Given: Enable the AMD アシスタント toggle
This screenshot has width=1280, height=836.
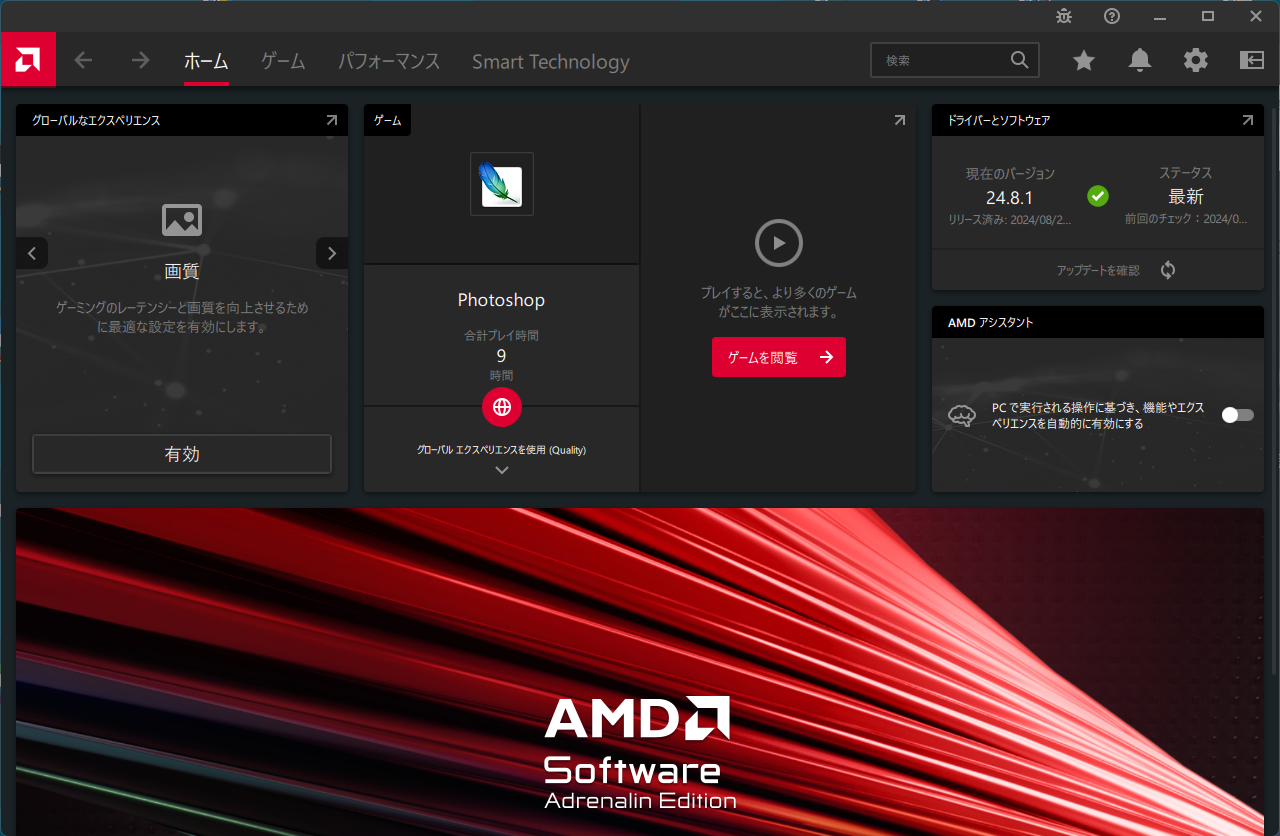Looking at the screenshot, I should click(1236, 414).
